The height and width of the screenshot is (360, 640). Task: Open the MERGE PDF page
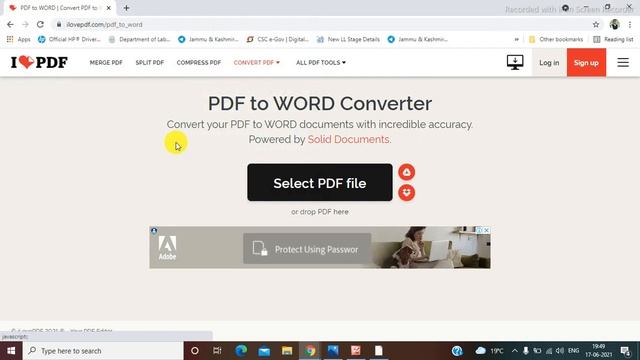pos(106,62)
